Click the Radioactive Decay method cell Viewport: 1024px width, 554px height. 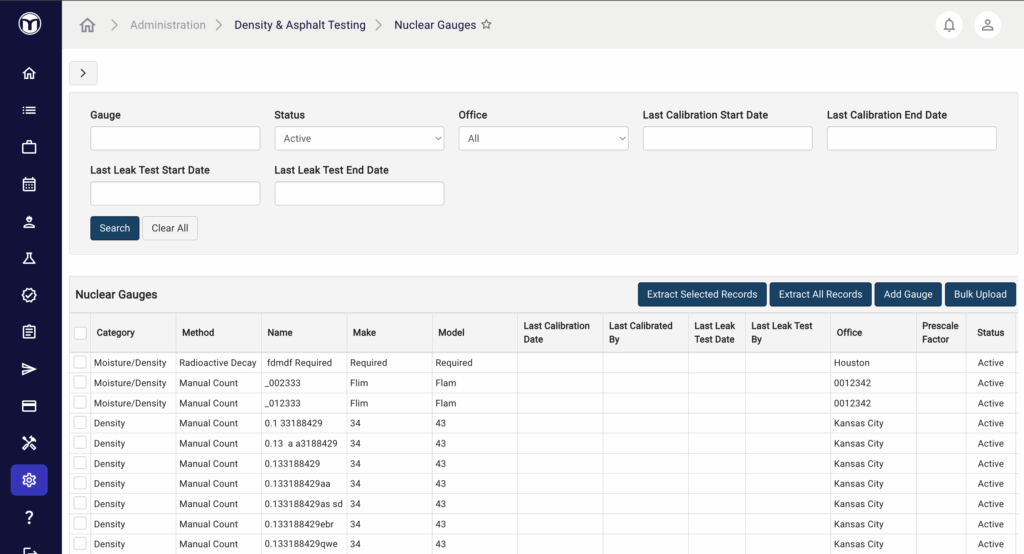pyautogui.click(x=217, y=363)
